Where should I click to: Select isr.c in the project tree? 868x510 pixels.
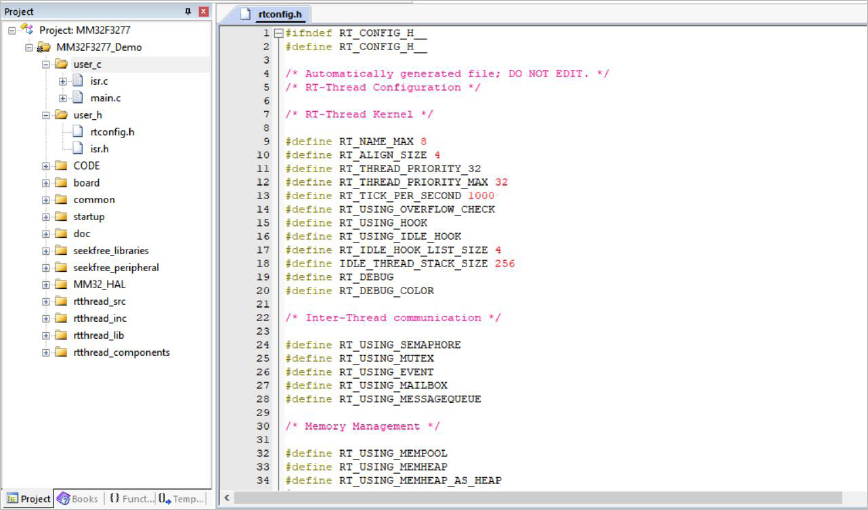click(x=99, y=81)
